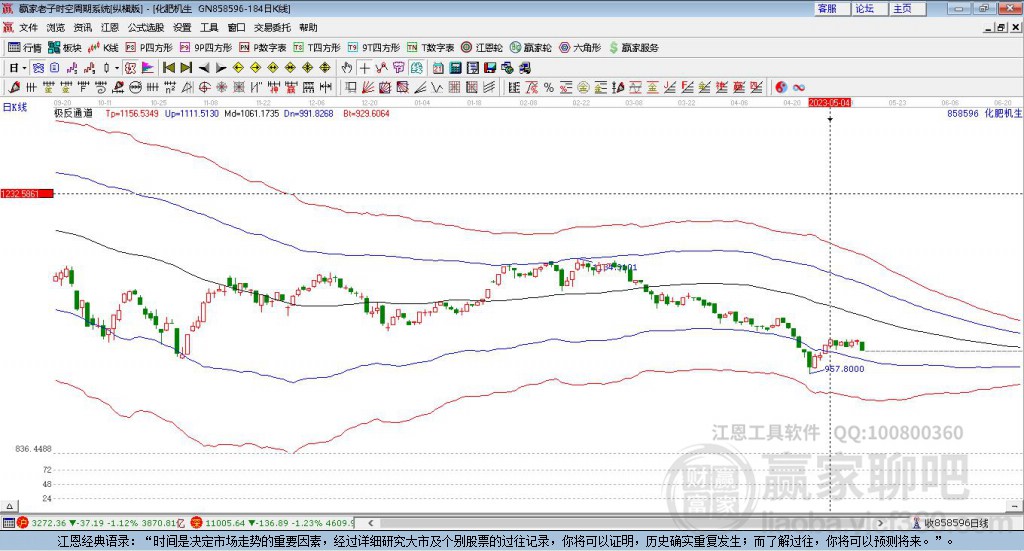Click the highlighted date marker 2023-05-04
The width and height of the screenshot is (1024, 551).
(x=829, y=102)
